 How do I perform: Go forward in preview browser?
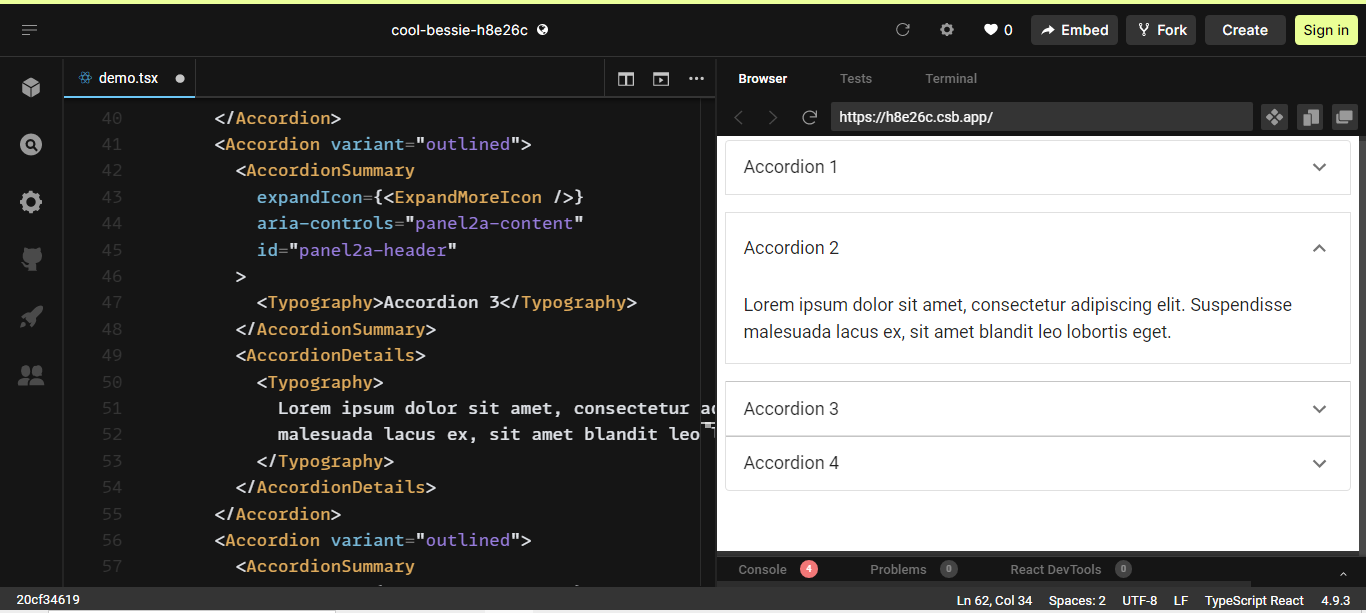pyautogui.click(x=773, y=117)
